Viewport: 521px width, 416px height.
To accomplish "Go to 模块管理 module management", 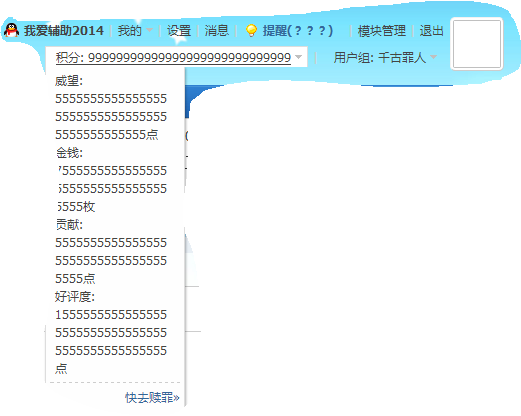I will [382, 31].
